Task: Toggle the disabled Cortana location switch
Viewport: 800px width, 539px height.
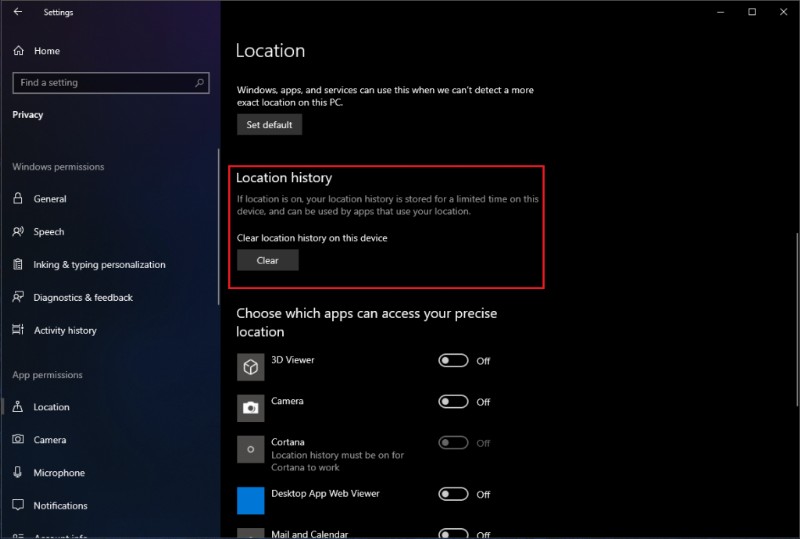Action: point(453,443)
